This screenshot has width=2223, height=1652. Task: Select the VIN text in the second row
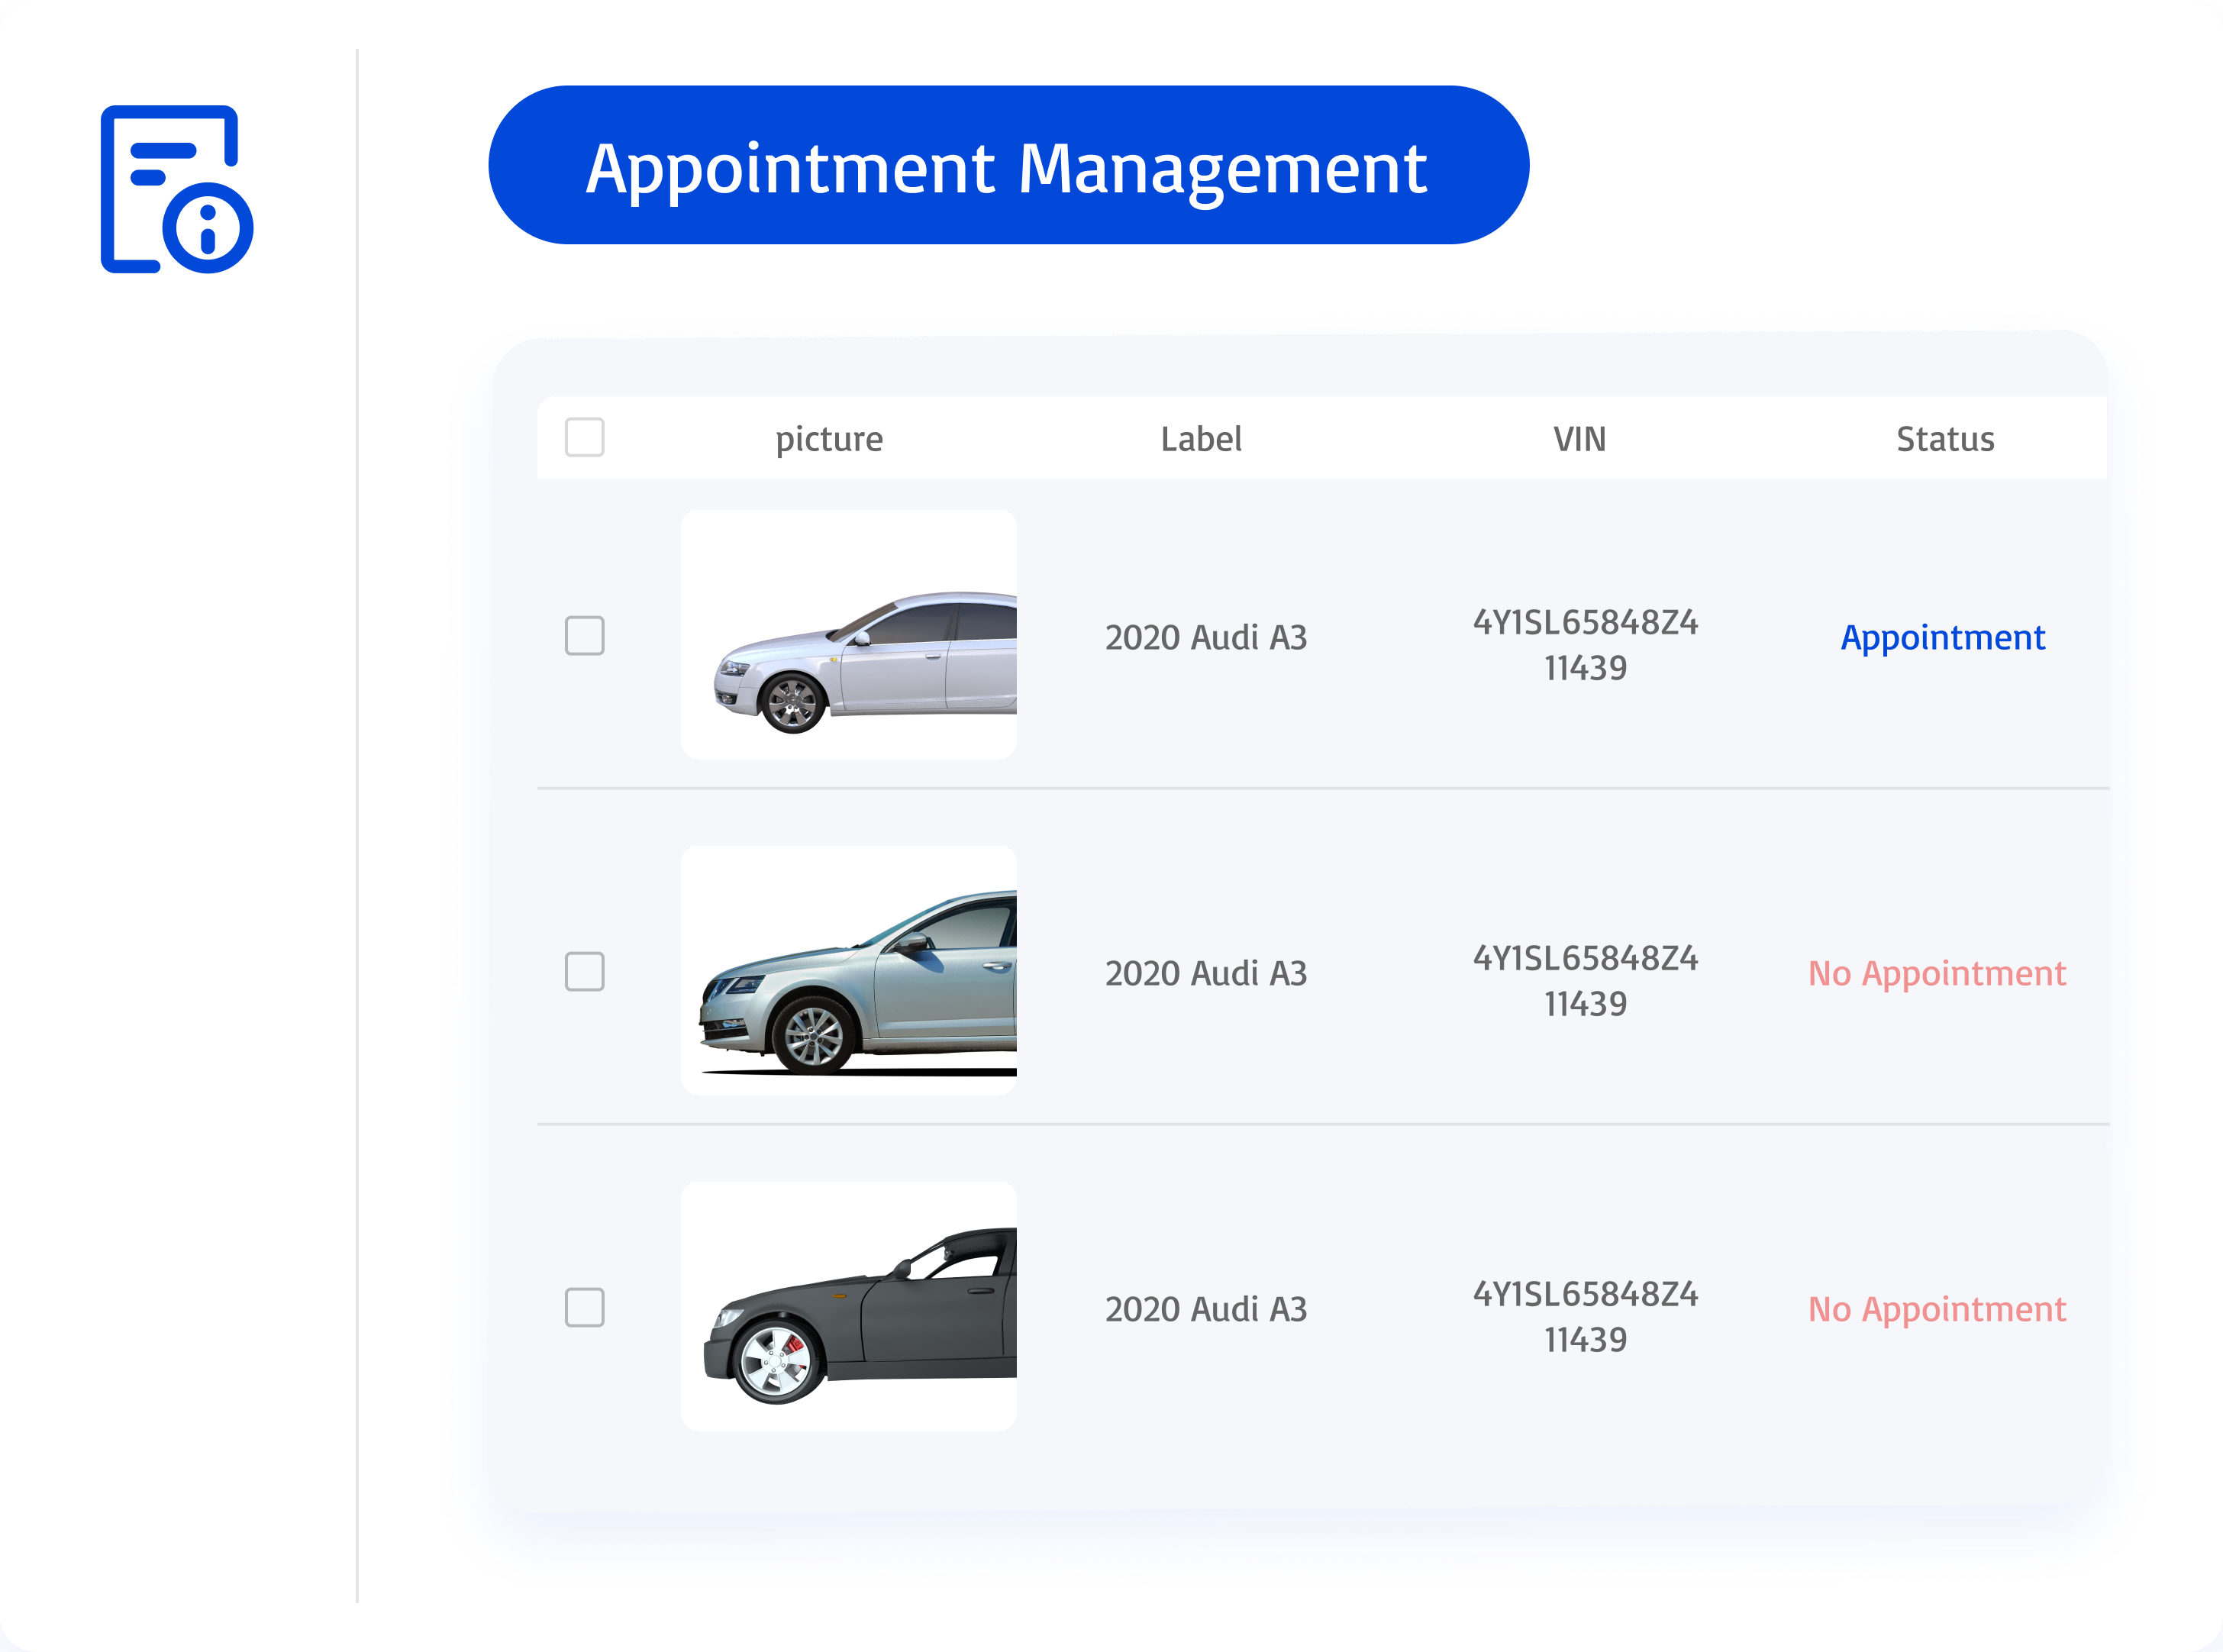click(1585, 981)
